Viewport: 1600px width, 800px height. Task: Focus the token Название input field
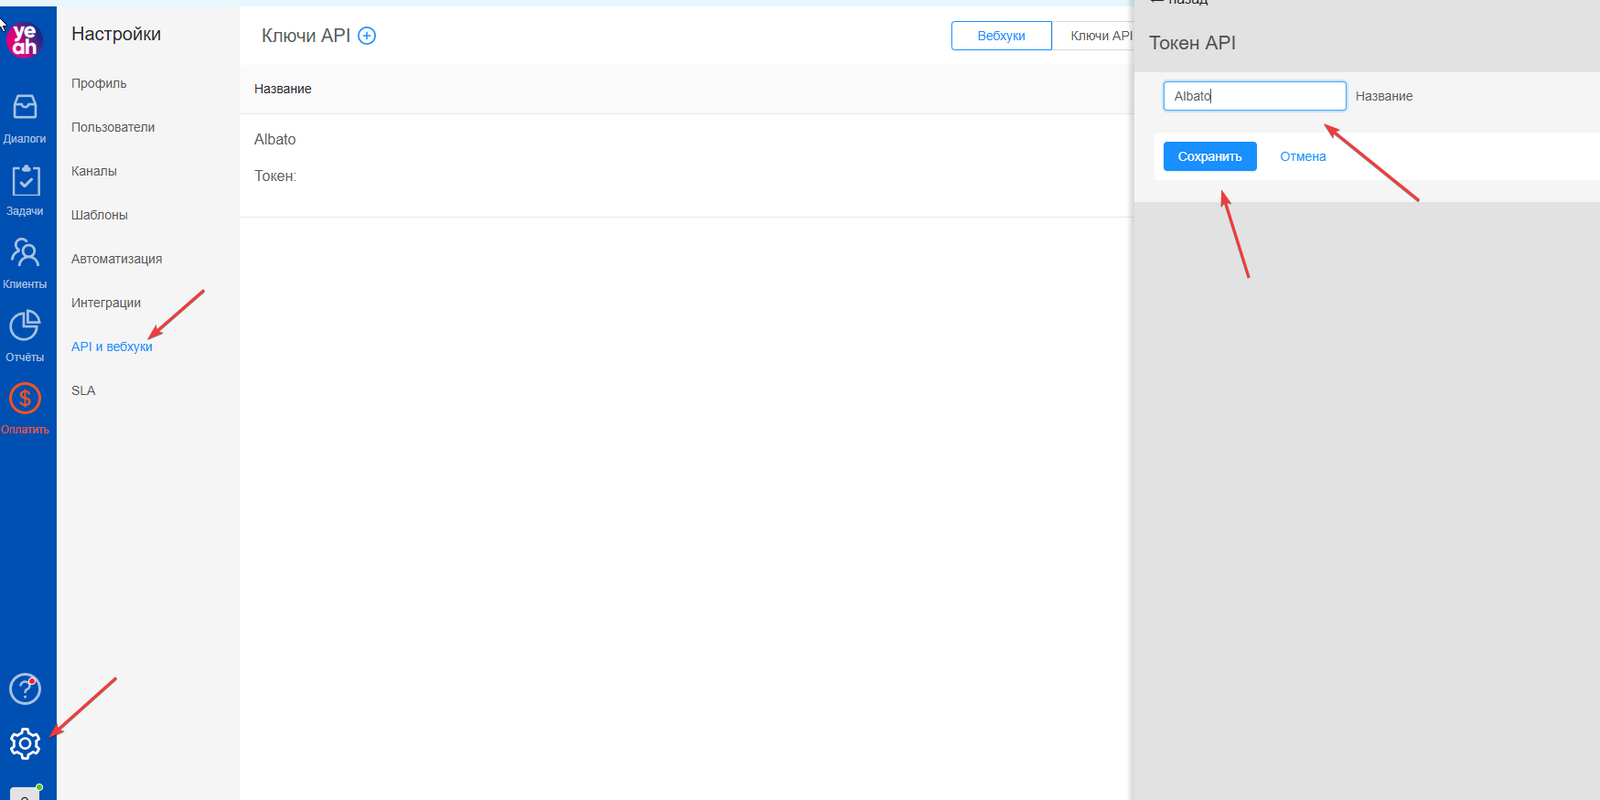point(1254,96)
